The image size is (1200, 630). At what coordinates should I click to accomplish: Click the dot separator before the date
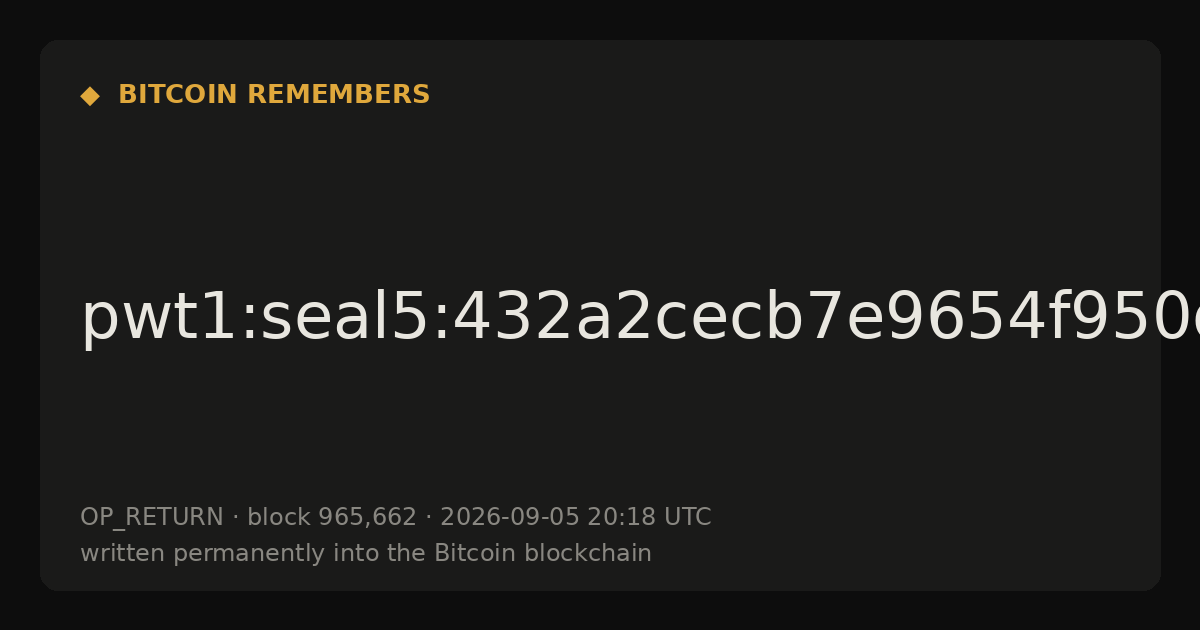429,518
